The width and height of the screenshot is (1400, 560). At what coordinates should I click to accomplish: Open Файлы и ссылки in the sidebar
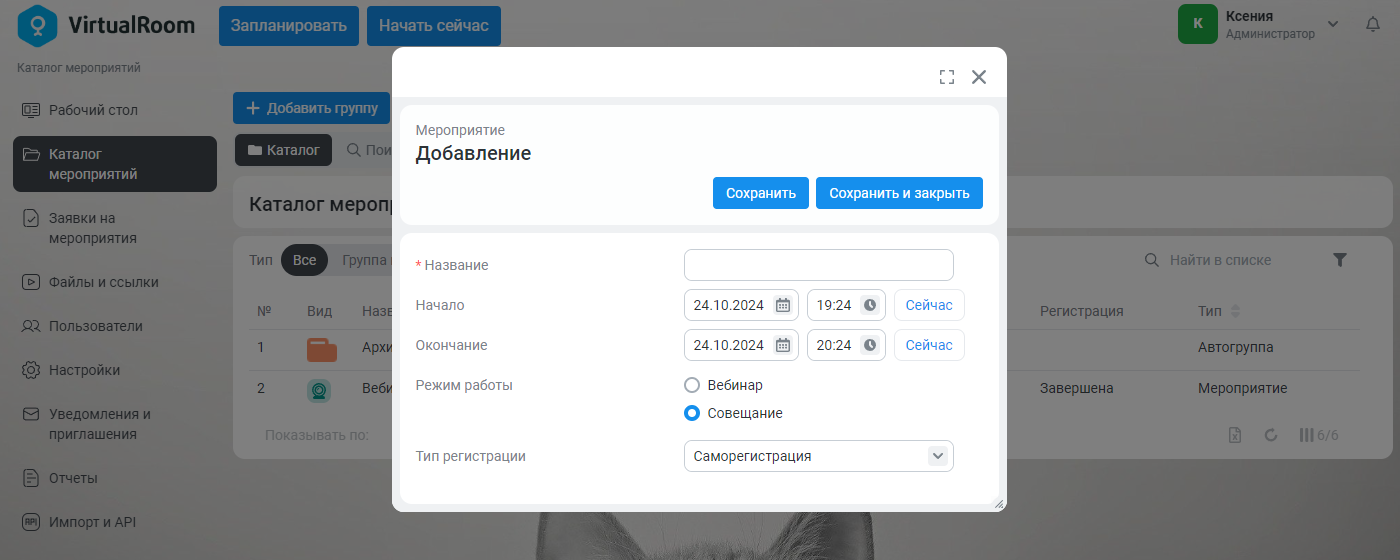coord(115,282)
